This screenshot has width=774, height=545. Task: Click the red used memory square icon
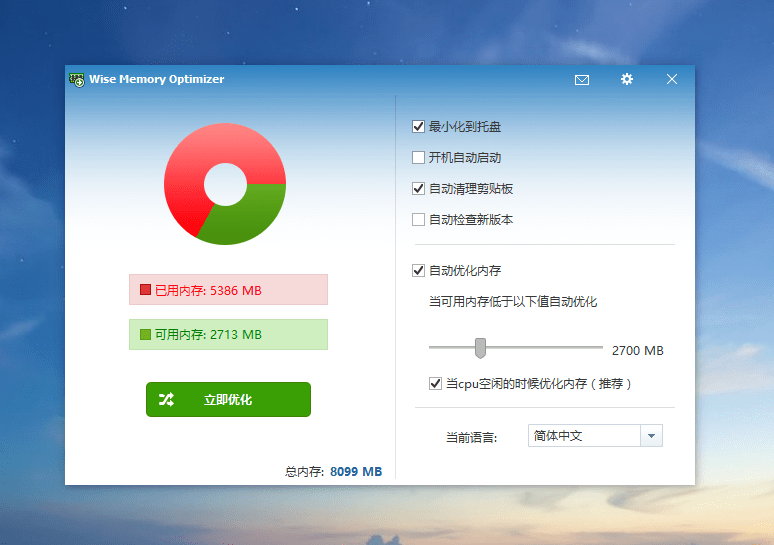145,290
